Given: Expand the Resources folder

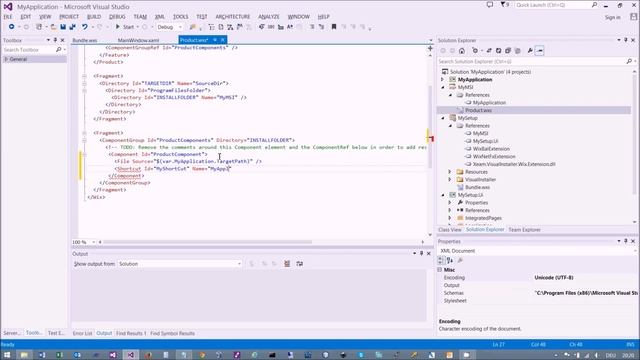Looking at the screenshot, I should coord(450,172).
